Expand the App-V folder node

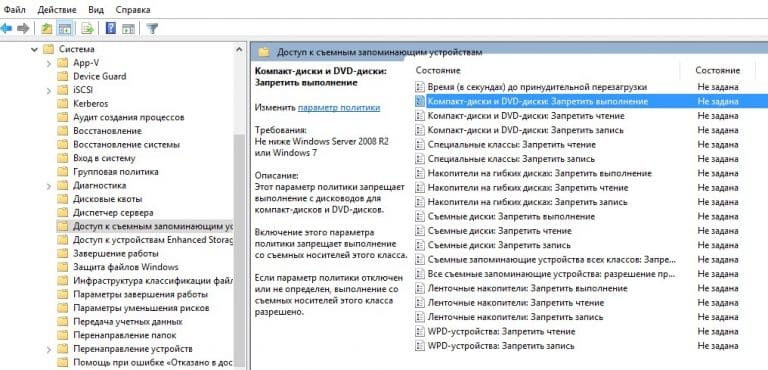point(48,63)
